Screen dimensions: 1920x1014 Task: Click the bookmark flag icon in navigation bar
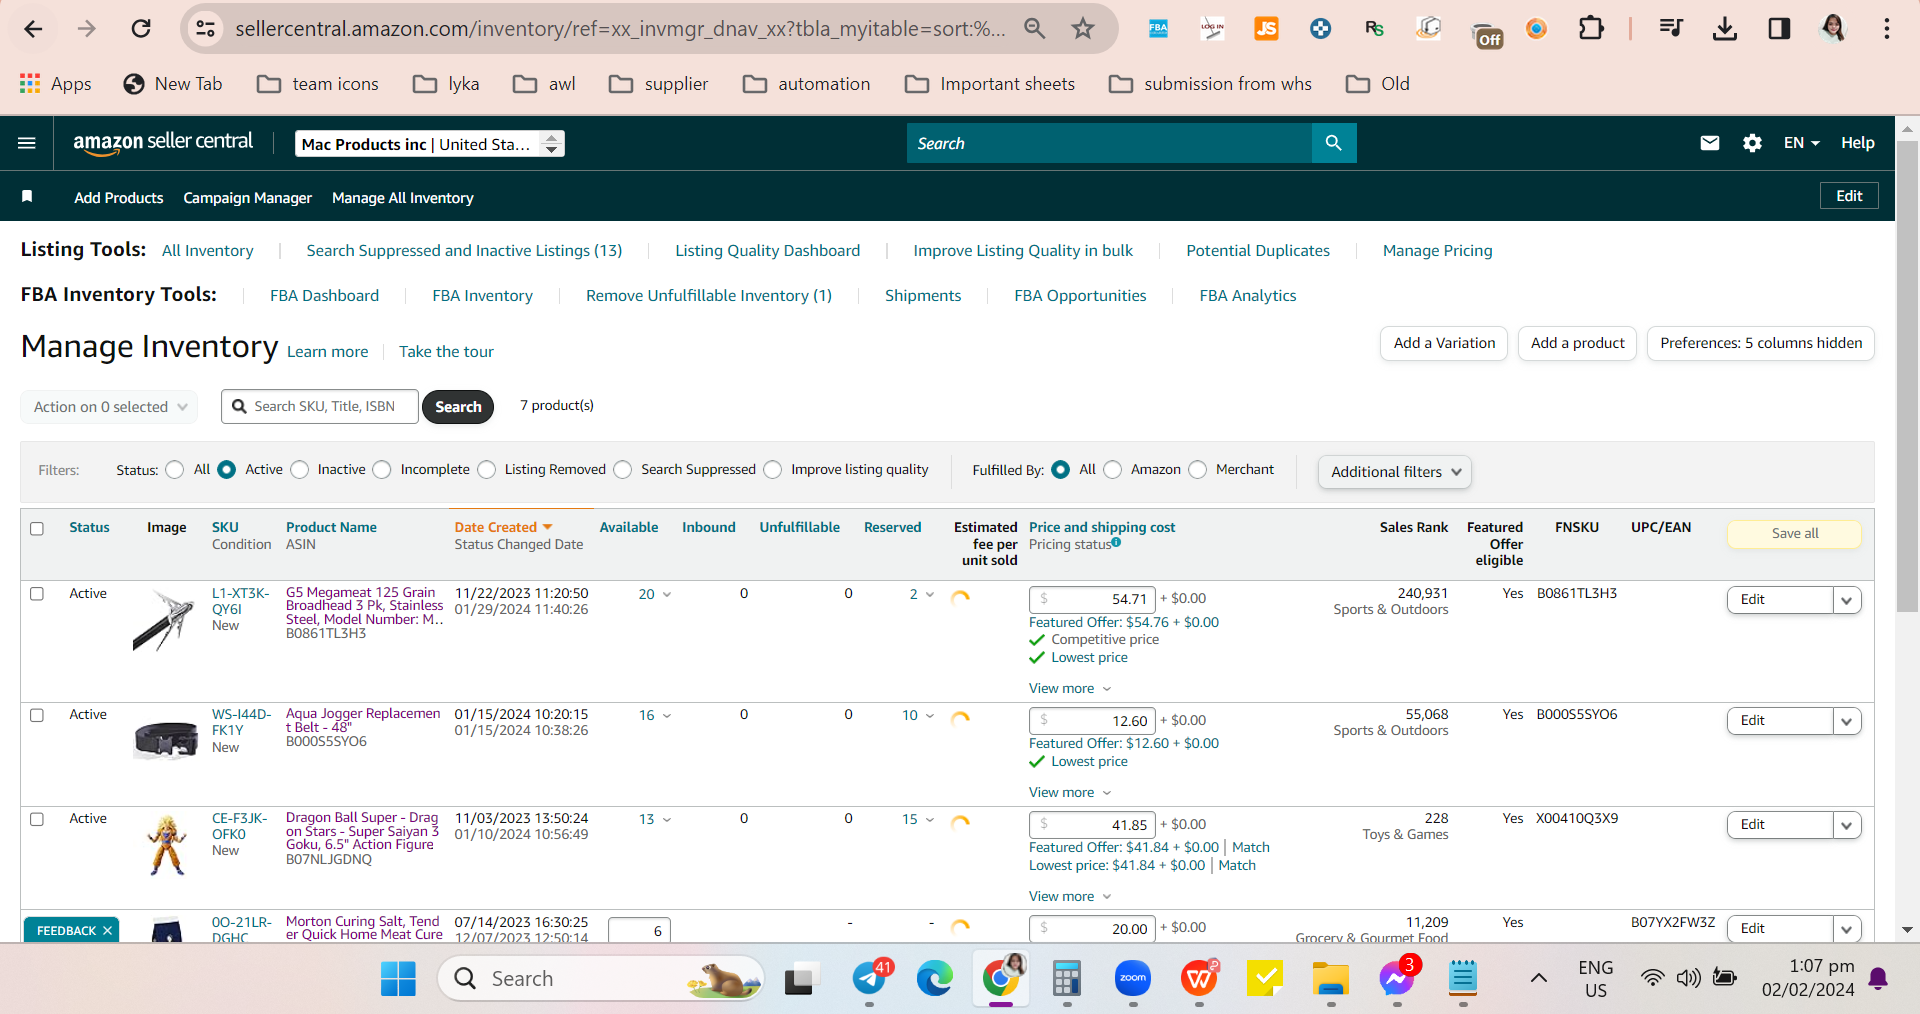tap(27, 197)
